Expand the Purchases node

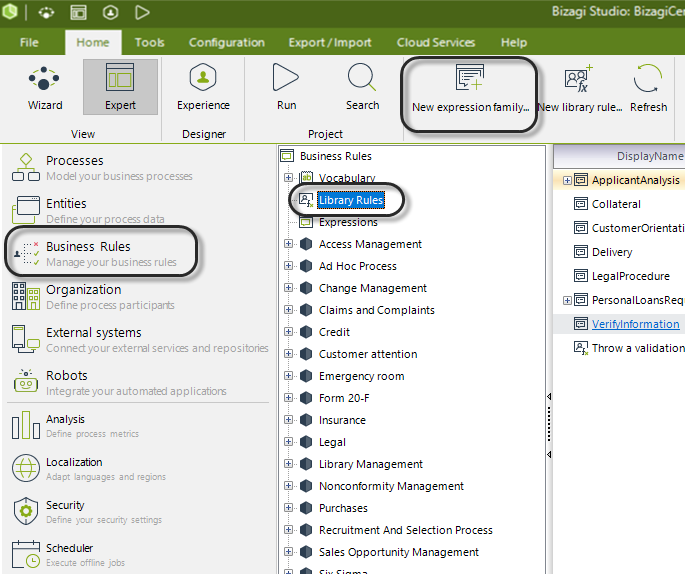[288, 508]
